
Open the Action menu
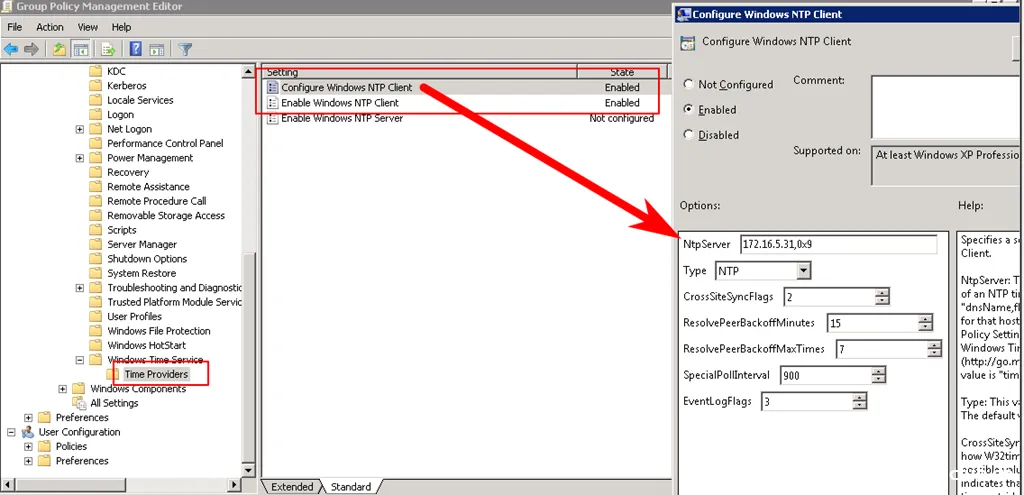click(50, 27)
